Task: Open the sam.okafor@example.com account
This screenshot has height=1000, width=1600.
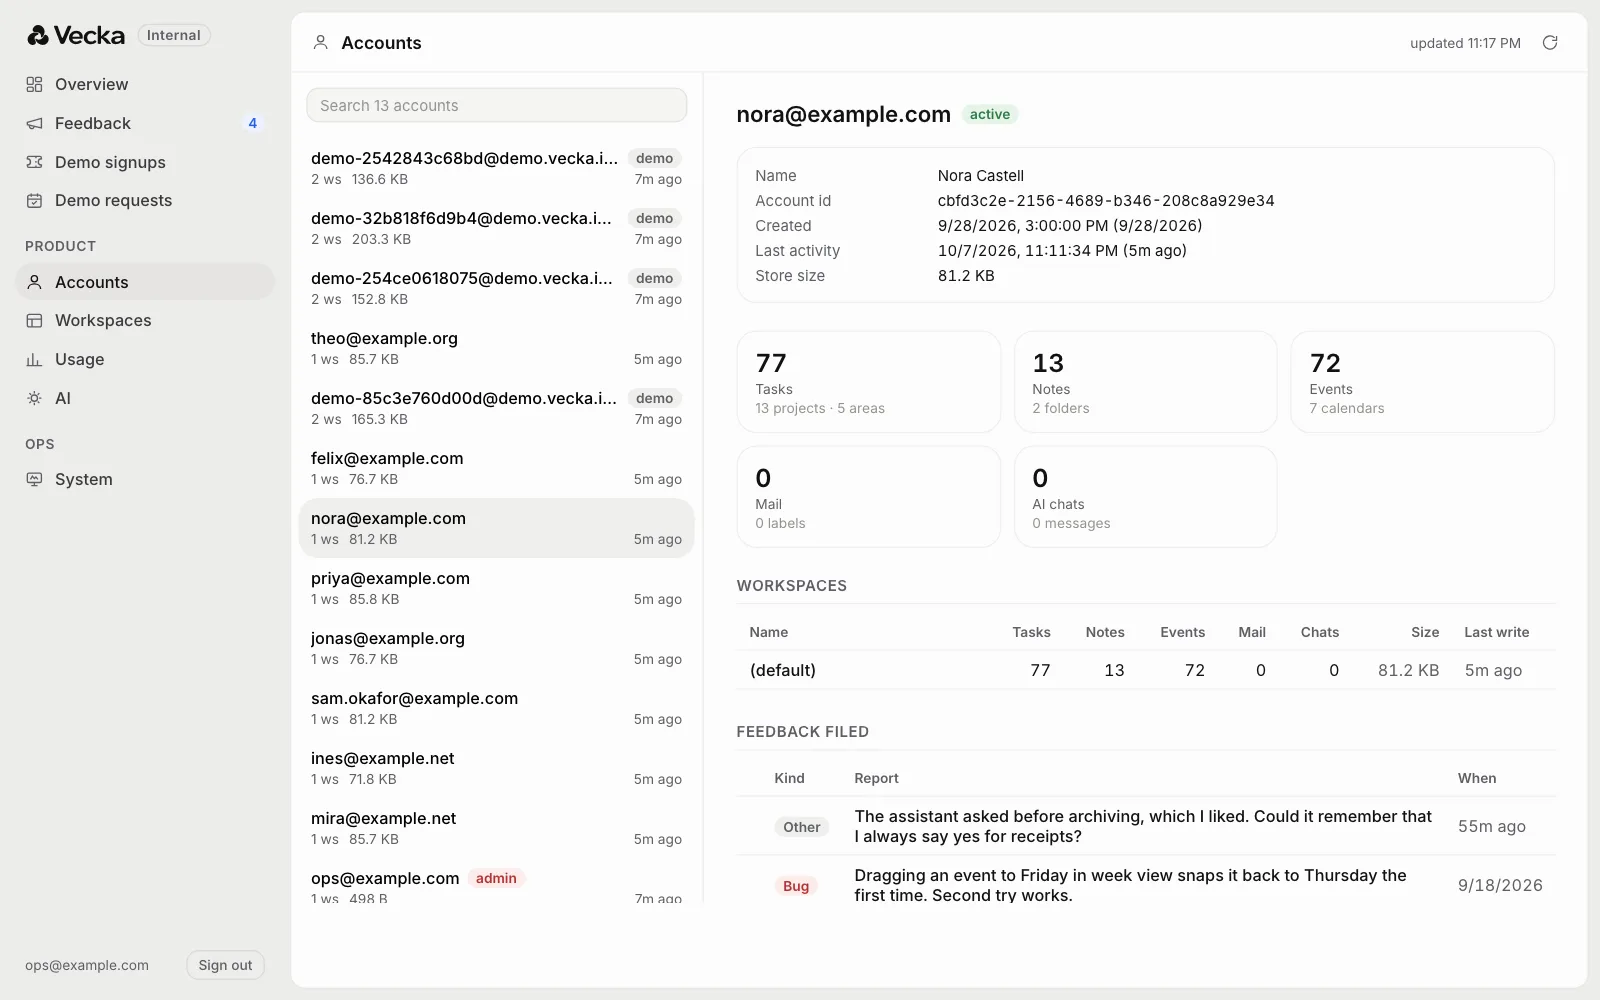Action: point(496,708)
